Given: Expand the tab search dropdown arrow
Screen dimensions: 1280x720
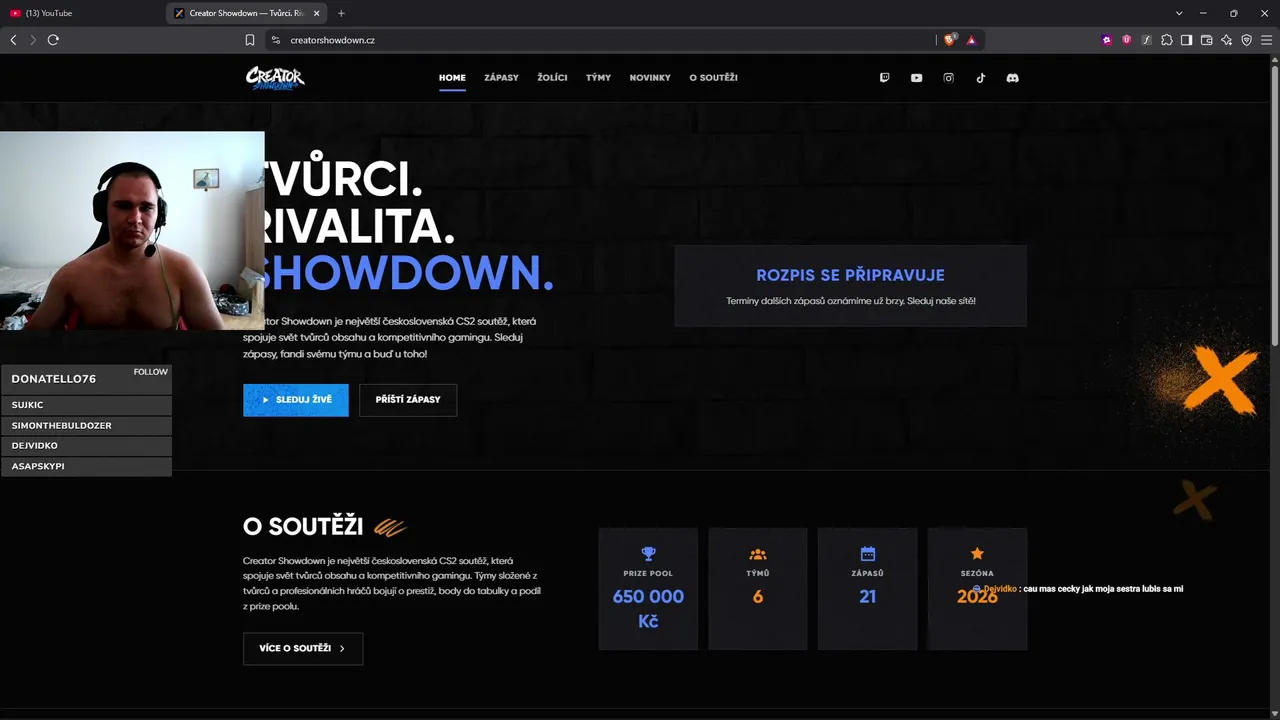Looking at the screenshot, I should click(1179, 13).
